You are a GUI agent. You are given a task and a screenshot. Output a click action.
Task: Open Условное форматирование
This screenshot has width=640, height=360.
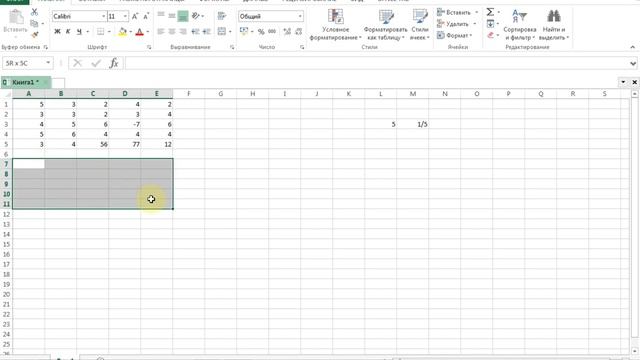pos(336,25)
